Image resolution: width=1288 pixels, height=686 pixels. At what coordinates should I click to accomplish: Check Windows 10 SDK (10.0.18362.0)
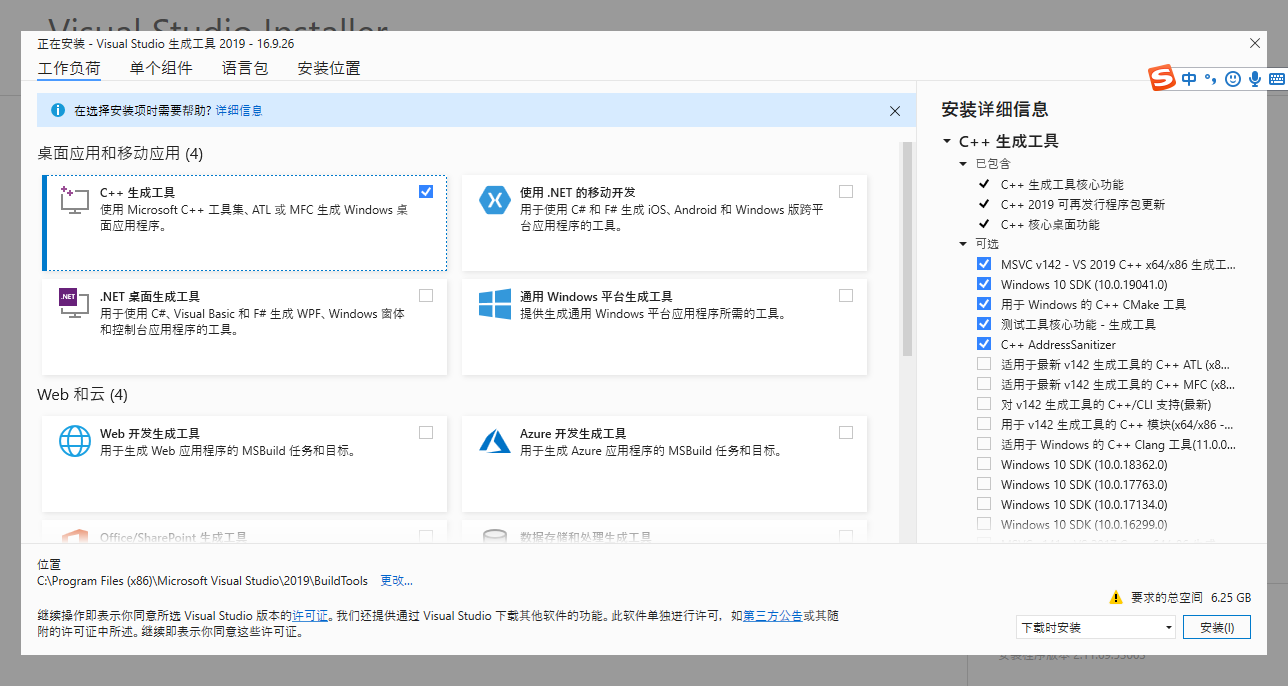tap(984, 464)
